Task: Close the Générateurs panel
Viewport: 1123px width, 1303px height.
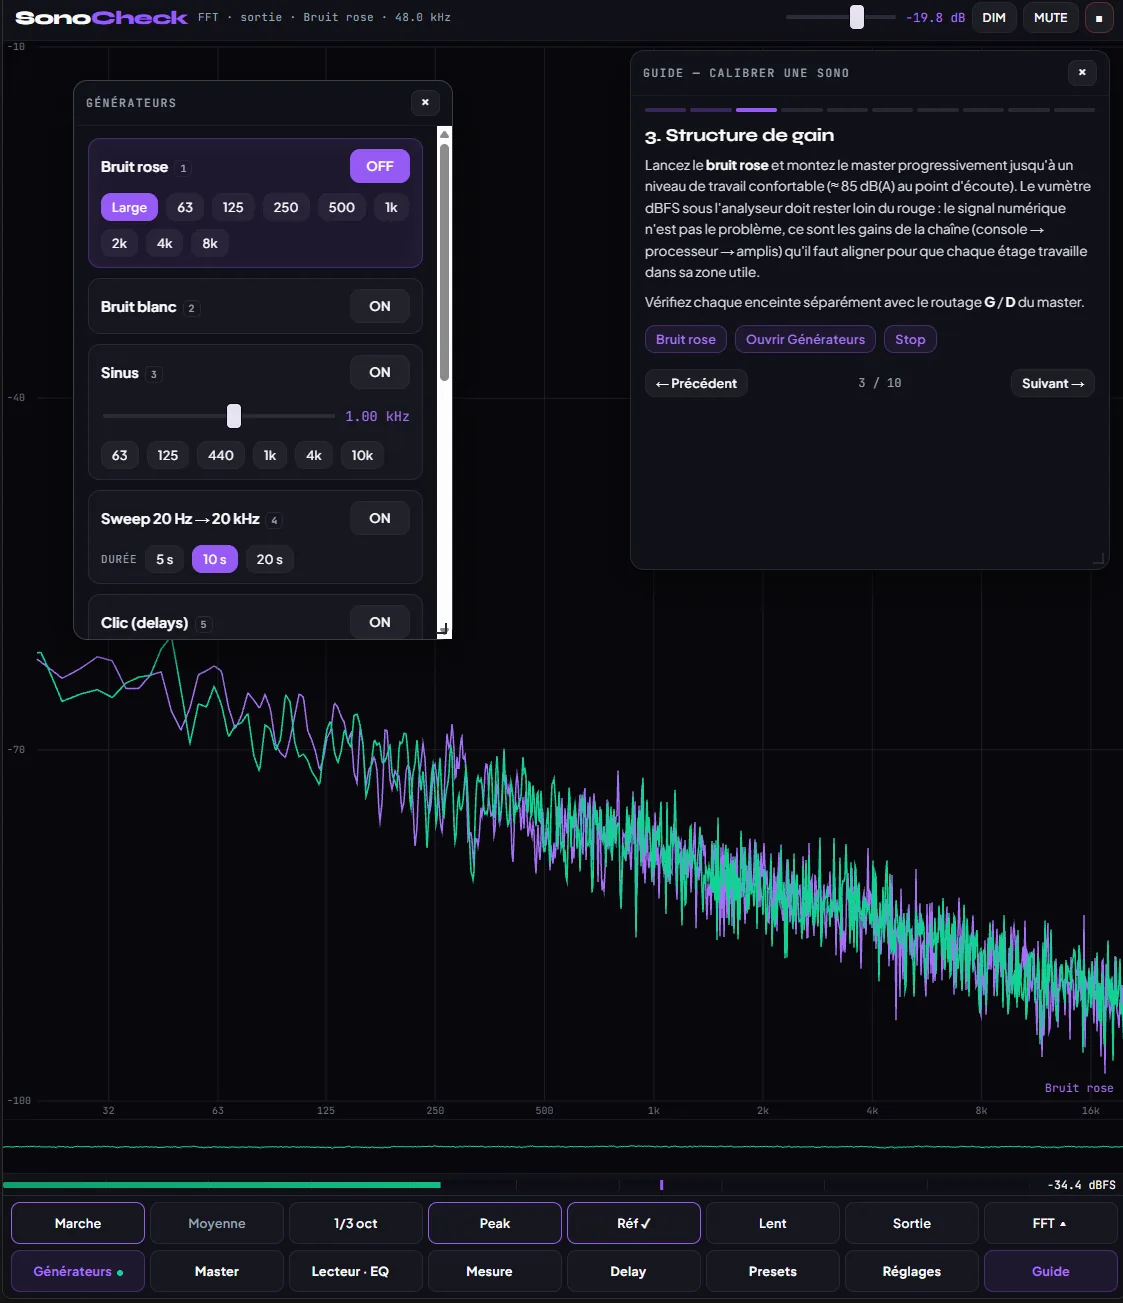Action: tap(425, 102)
